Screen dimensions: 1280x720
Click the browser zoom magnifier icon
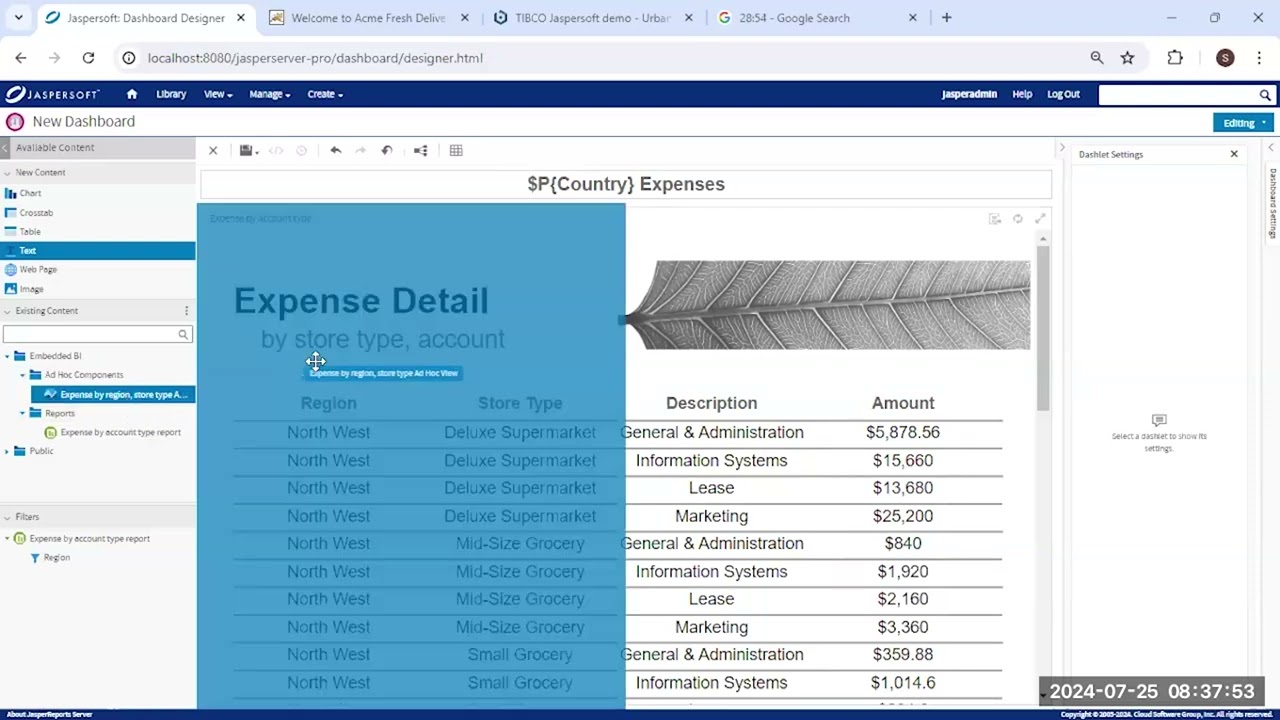1097,58
